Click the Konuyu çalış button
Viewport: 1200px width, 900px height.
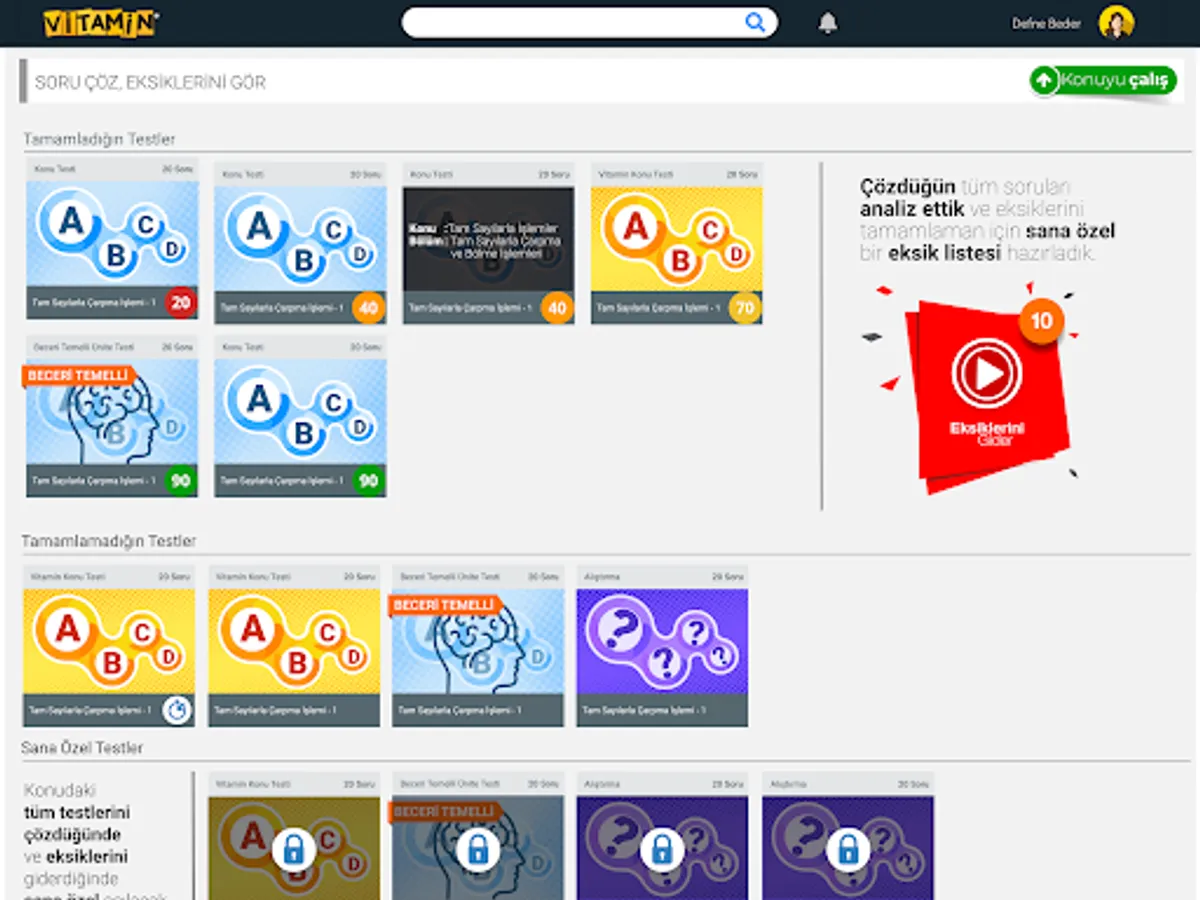click(x=1104, y=81)
